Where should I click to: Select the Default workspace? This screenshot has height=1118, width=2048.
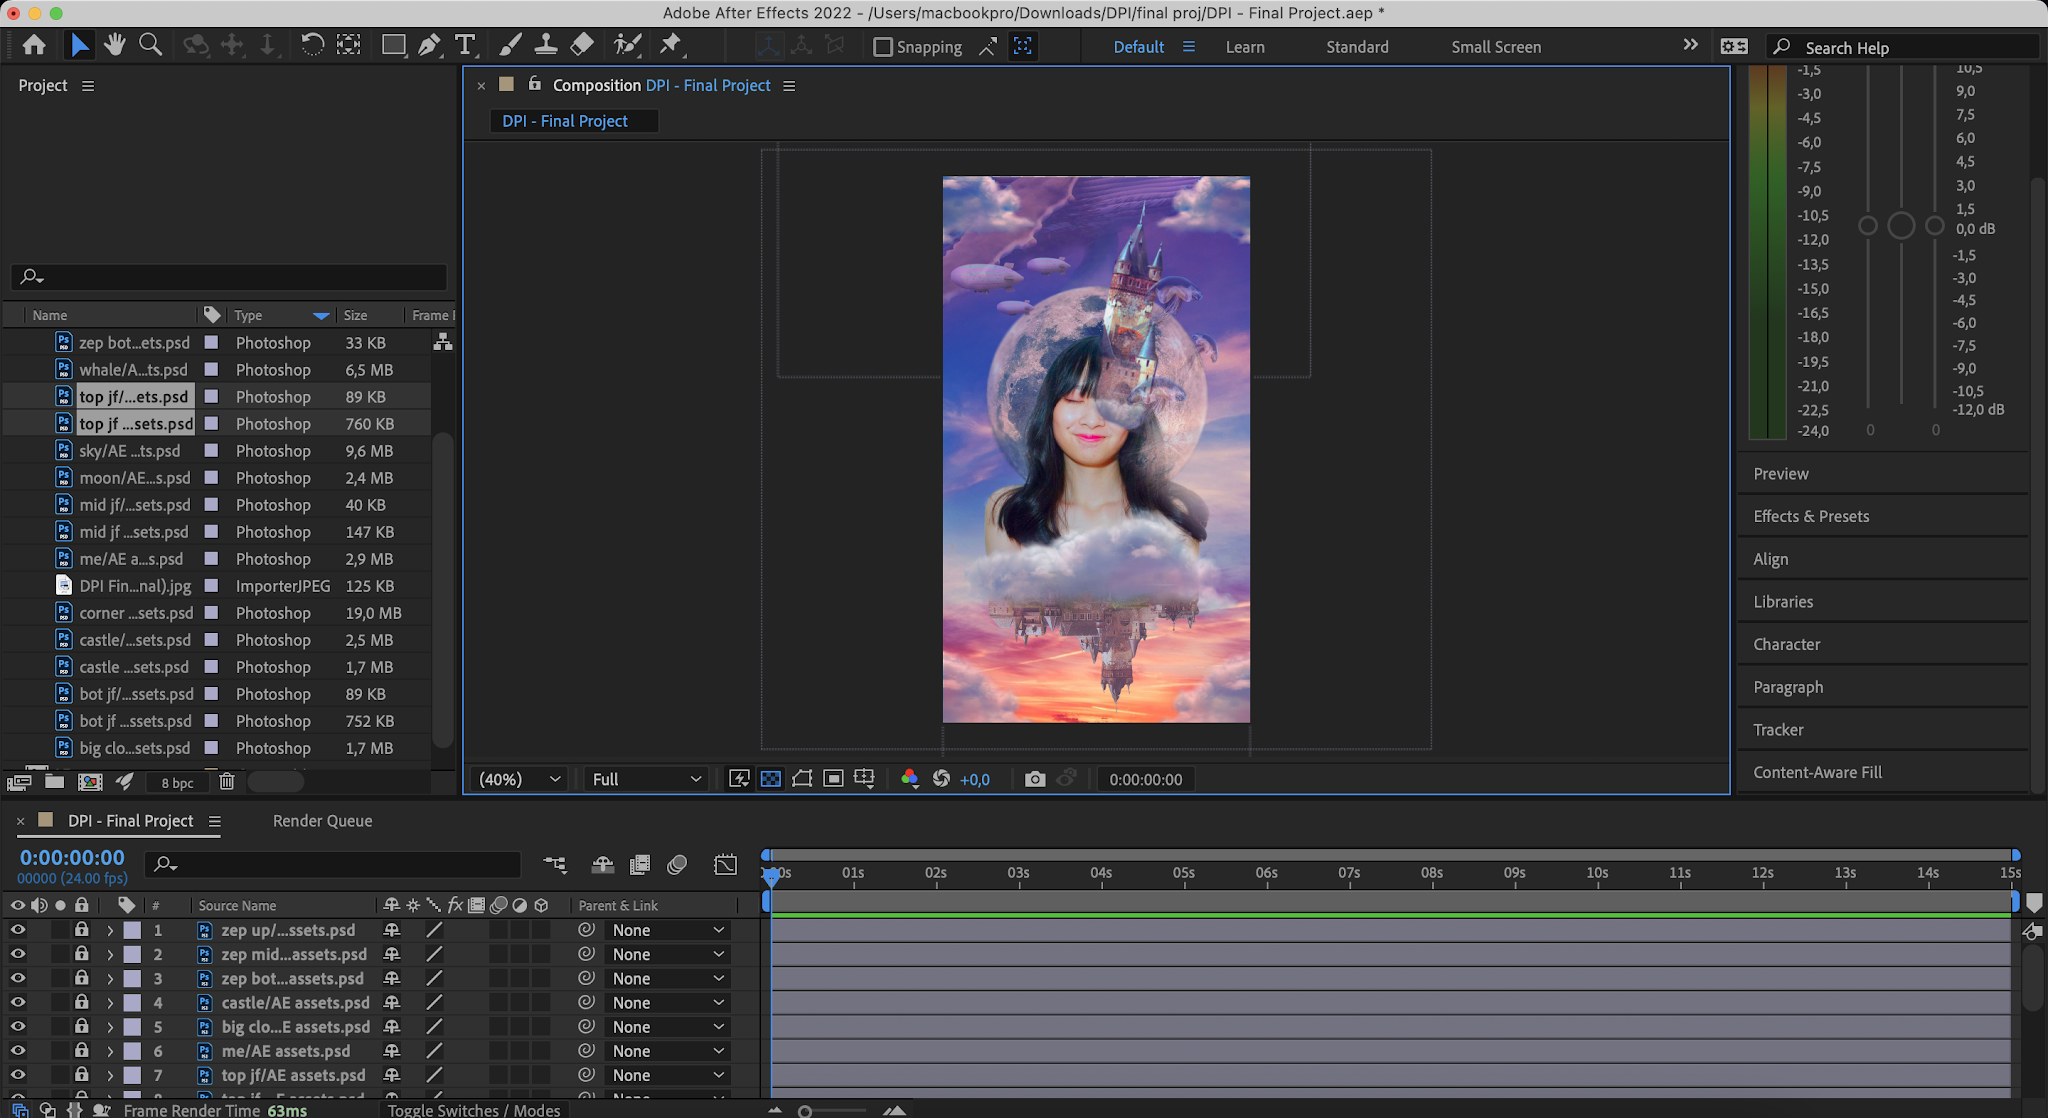coord(1138,47)
